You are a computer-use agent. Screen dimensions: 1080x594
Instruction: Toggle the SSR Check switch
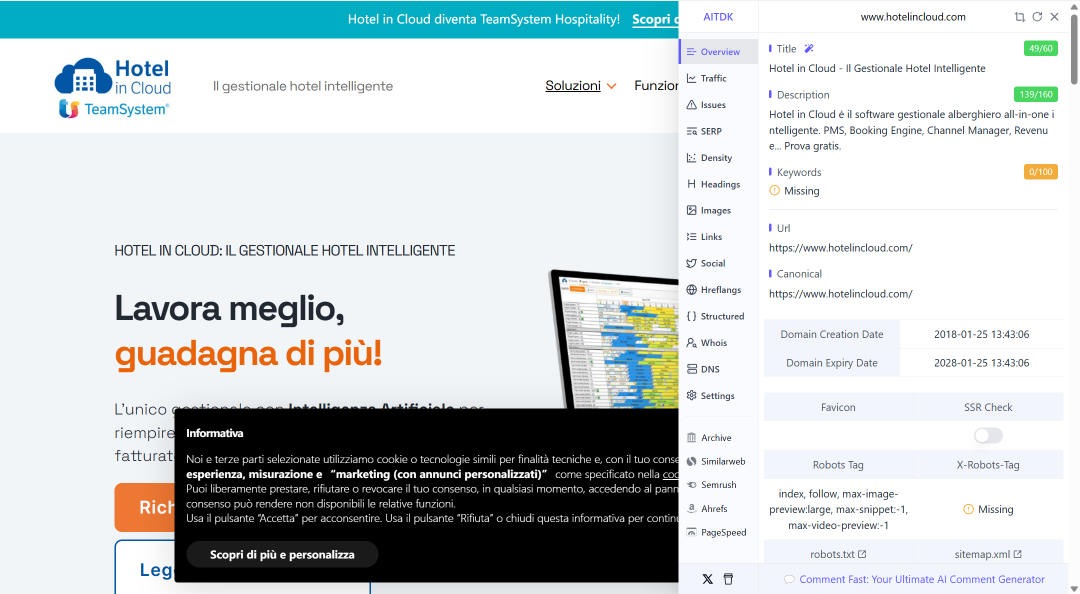988,436
